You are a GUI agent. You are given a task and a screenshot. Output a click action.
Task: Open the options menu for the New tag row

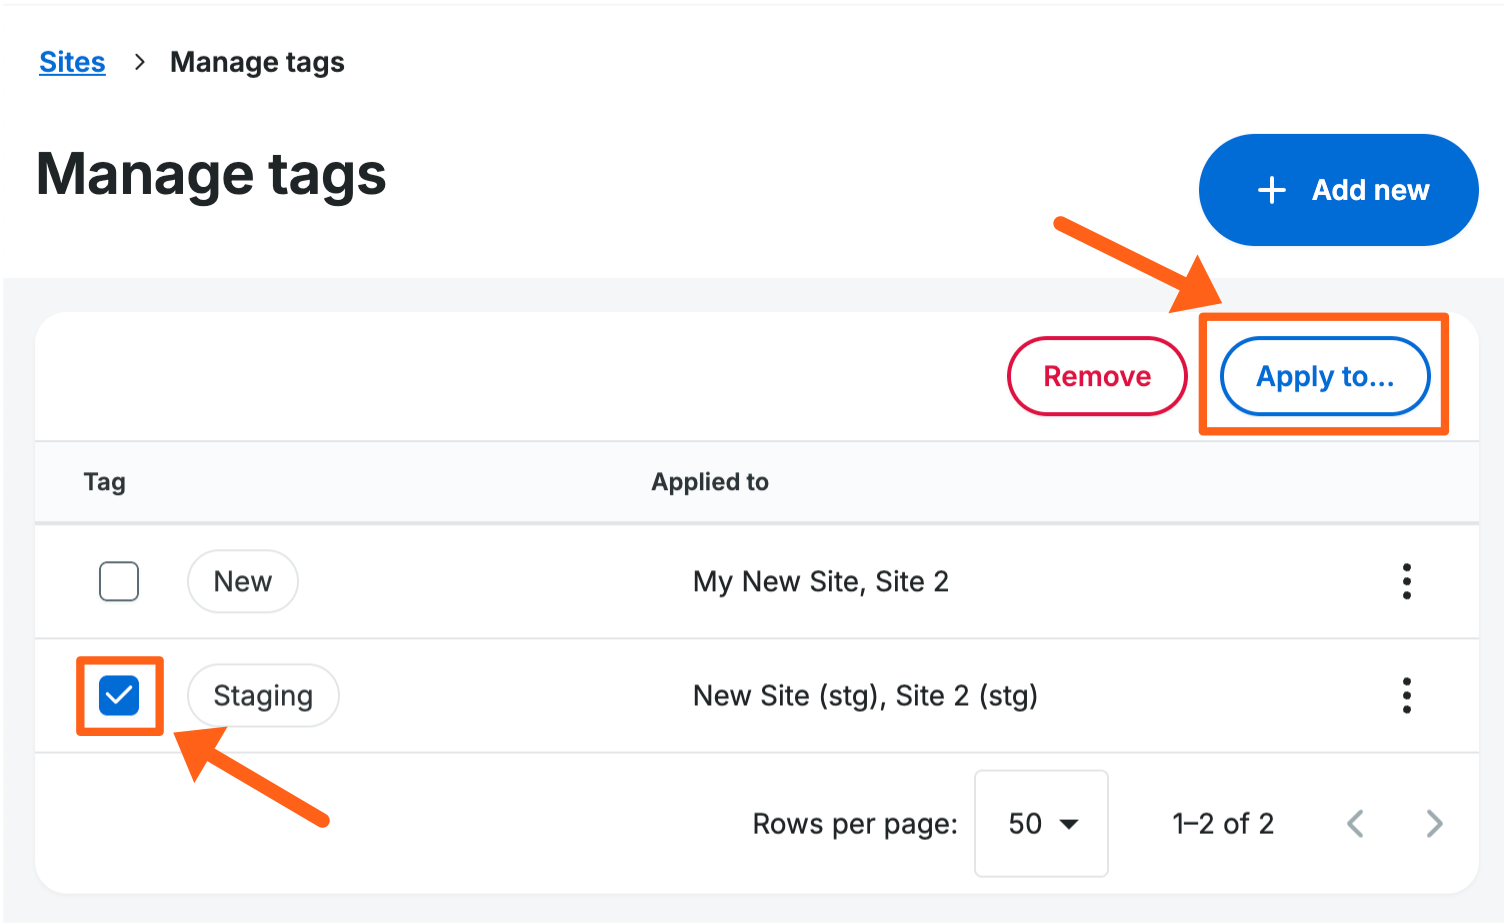[1407, 581]
